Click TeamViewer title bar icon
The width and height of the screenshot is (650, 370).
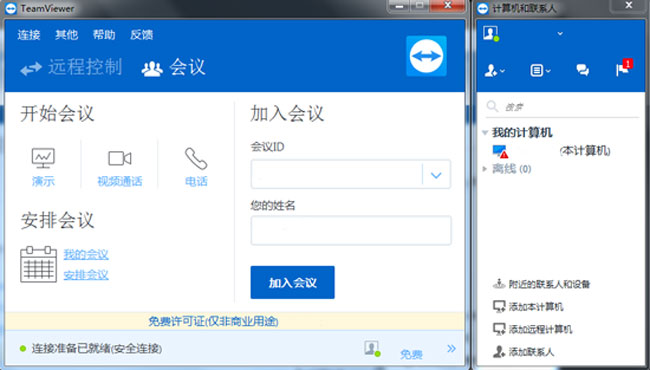(x=11, y=8)
